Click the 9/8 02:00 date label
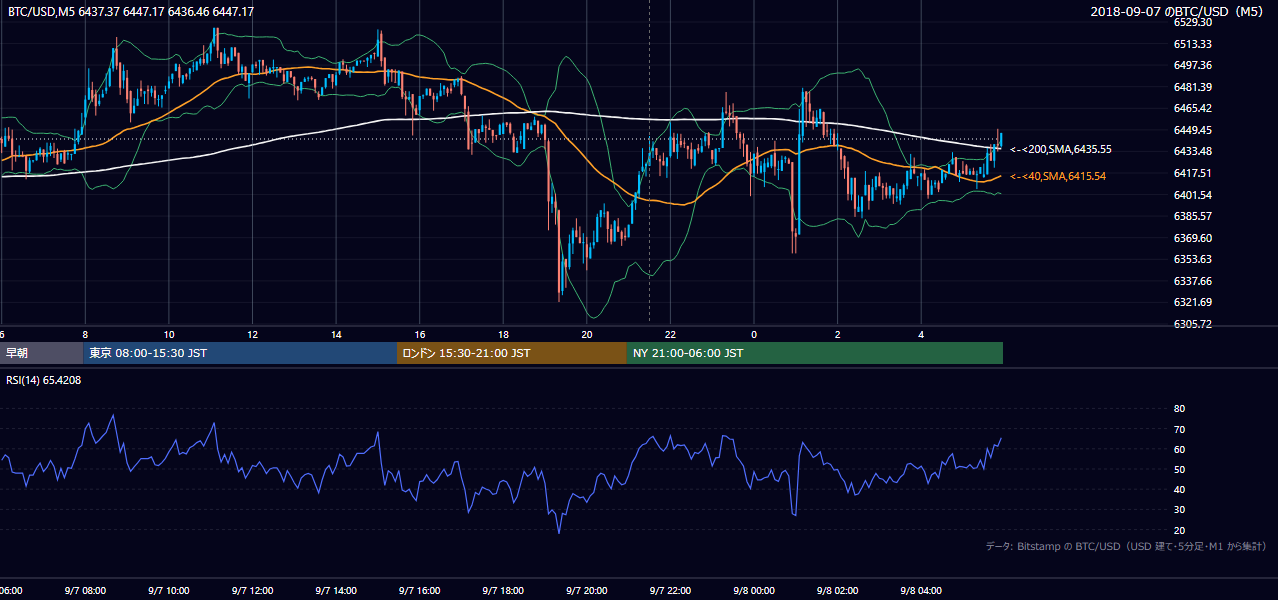The height and width of the screenshot is (600, 1278). [838, 591]
